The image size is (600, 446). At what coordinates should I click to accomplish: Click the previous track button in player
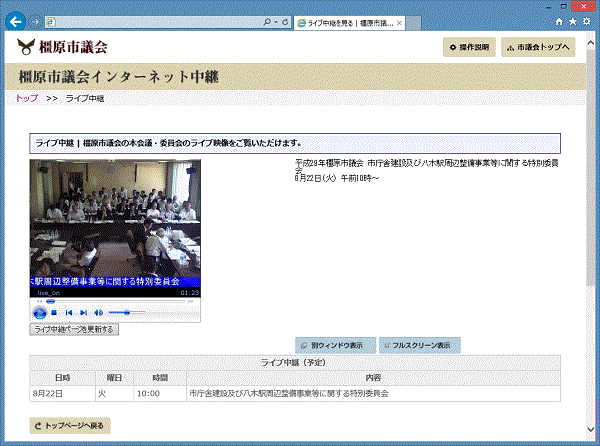(69, 313)
